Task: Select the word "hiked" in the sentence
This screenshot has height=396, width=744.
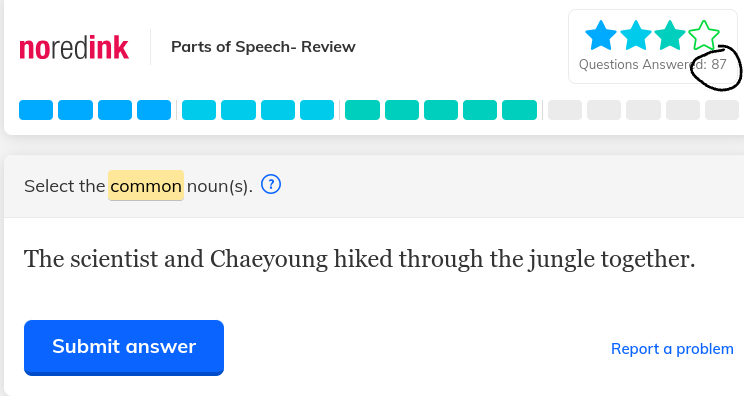Action: (363, 259)
